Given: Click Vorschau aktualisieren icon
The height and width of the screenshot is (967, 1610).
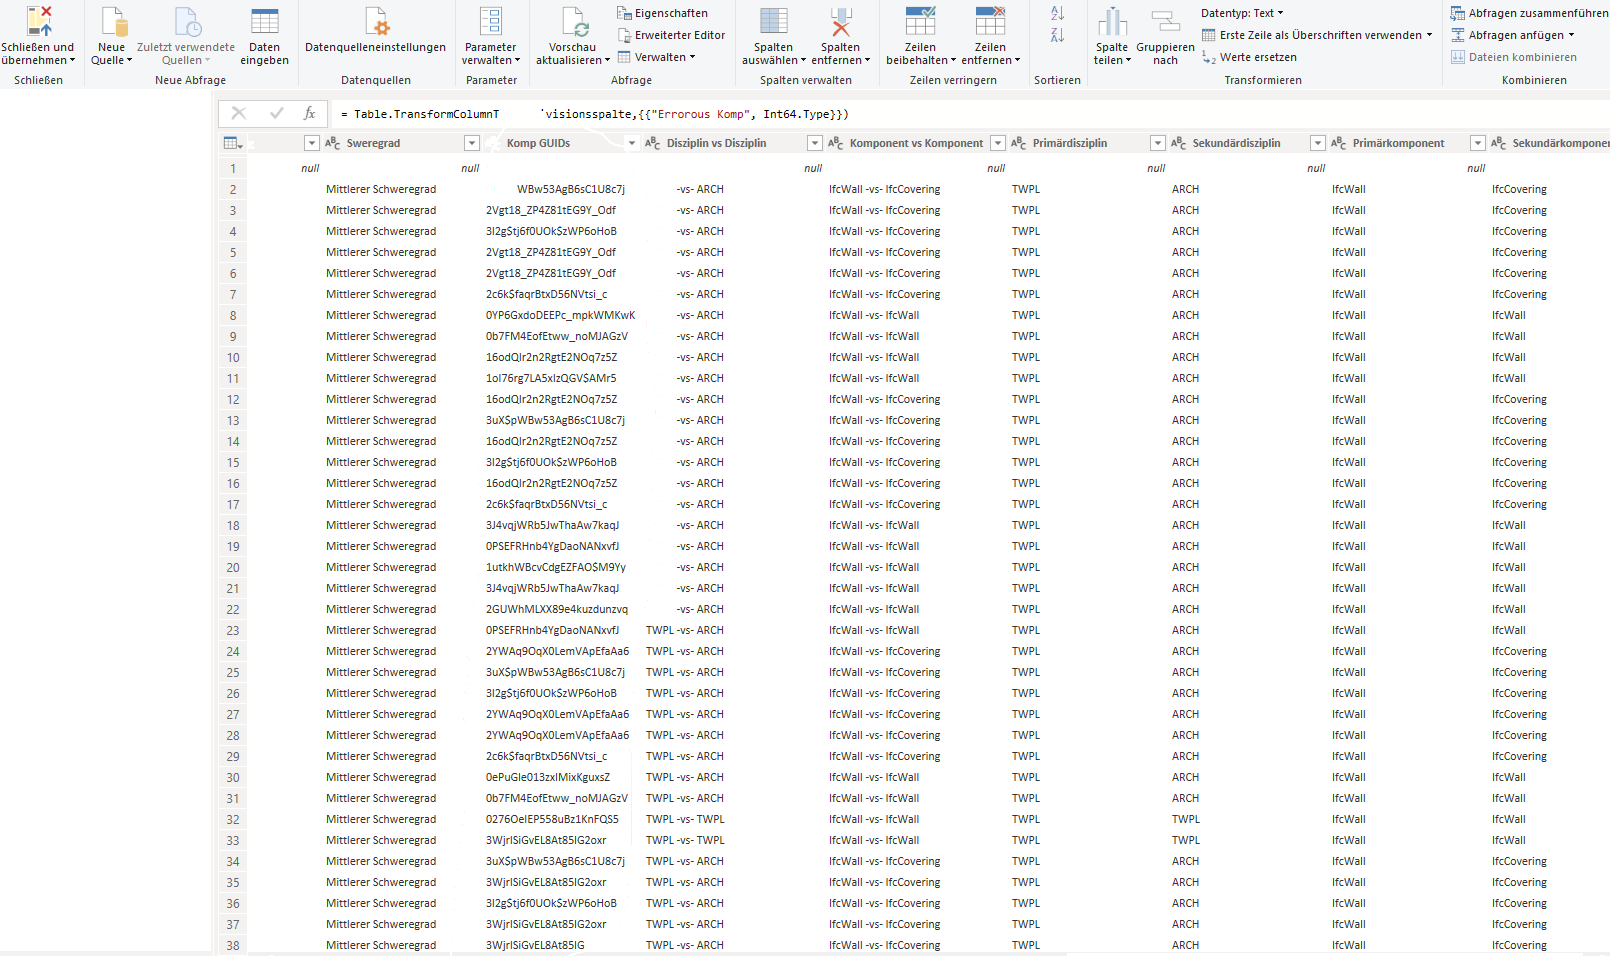Looking at the screenshot, I should pyautogui.click(x=574, y=21).
